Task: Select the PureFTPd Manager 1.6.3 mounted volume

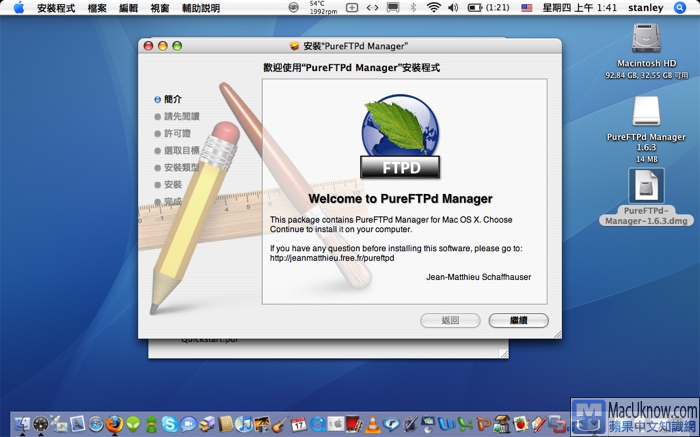Action: [646, 111]
